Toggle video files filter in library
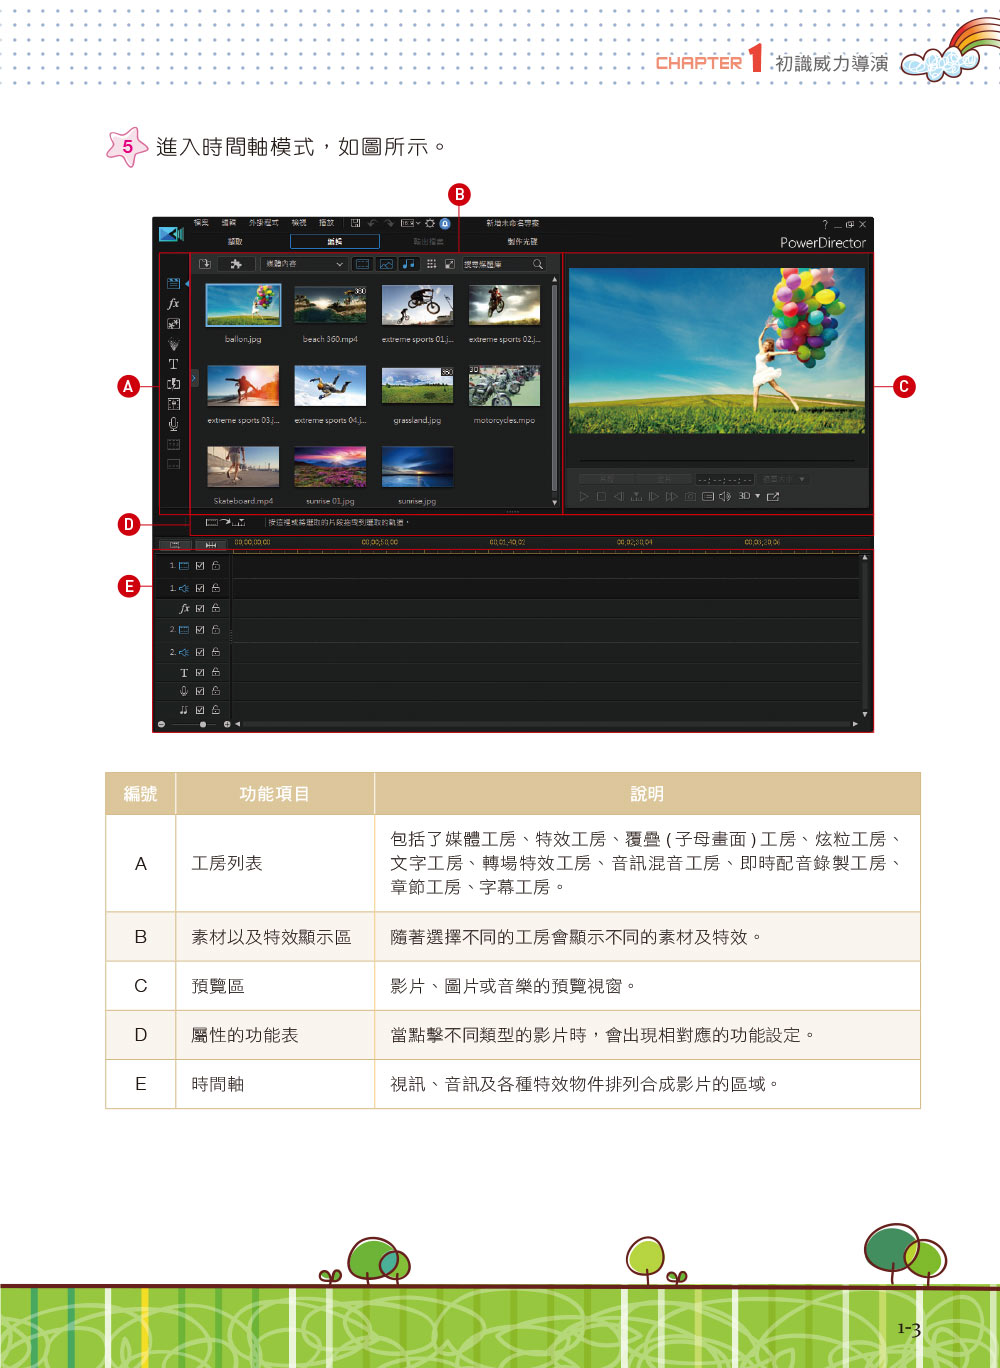The height and width of the screenshot is (1368, 1000). (362, 264)
